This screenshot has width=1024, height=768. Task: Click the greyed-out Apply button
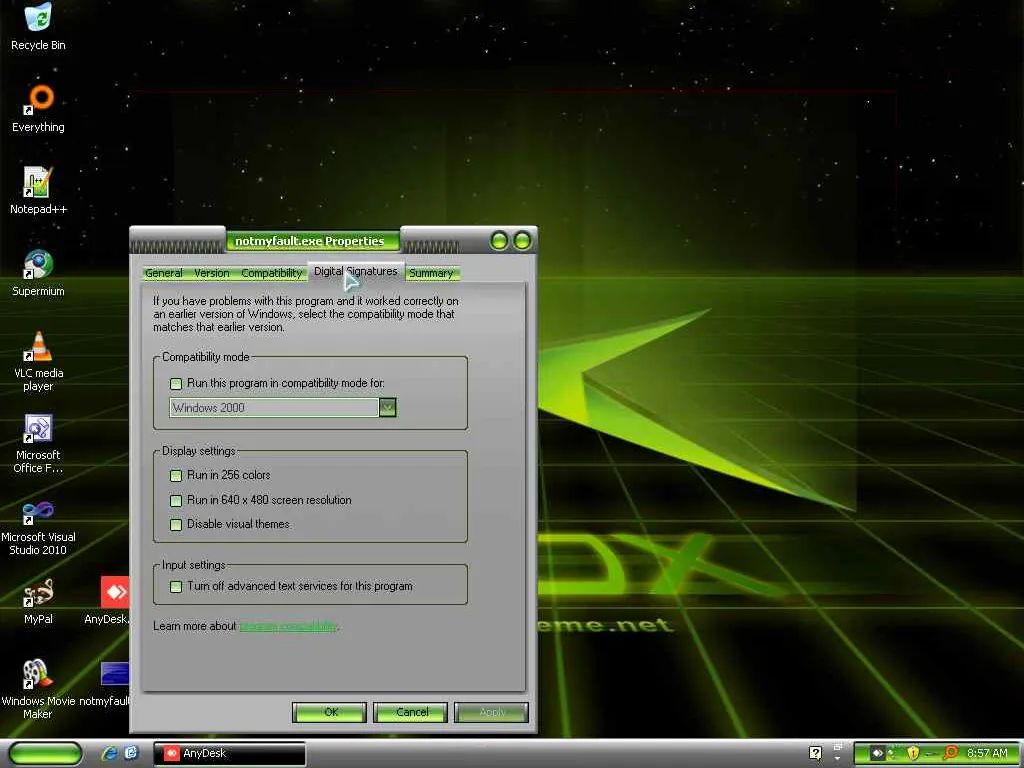492,712
